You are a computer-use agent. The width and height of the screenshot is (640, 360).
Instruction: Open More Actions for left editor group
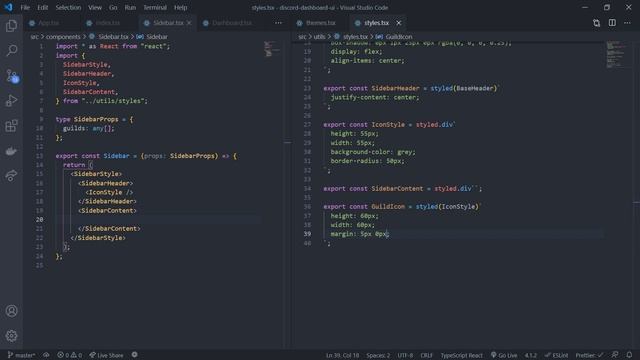click(x=278, y=23)
